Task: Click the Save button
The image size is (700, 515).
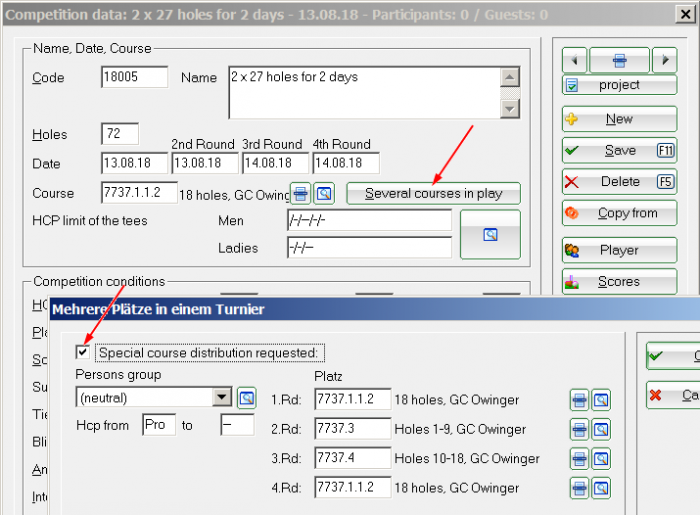Action: (620, 150)
